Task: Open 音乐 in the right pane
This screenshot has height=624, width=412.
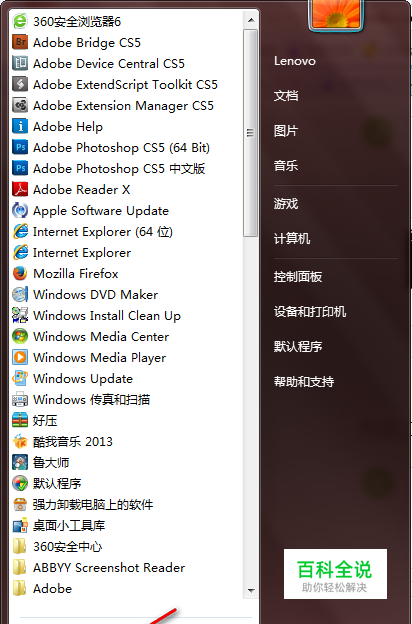Action: pos(286,166)
